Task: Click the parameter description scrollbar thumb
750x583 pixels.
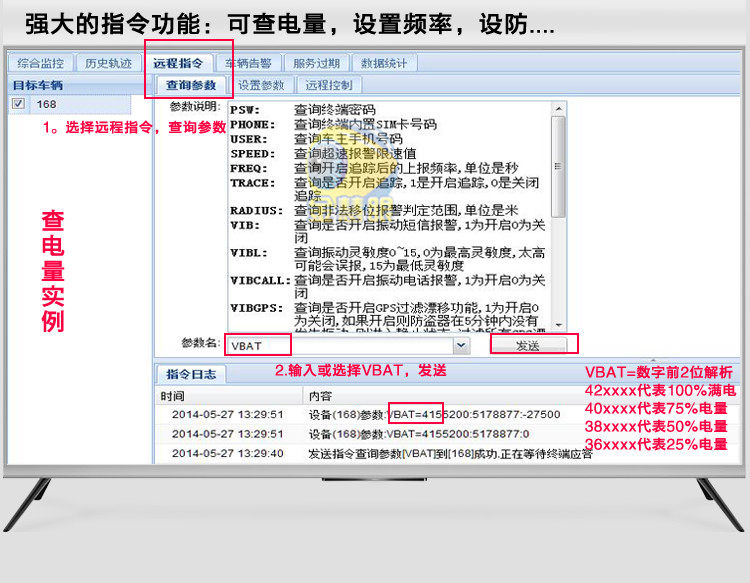Action: point(558,166)
